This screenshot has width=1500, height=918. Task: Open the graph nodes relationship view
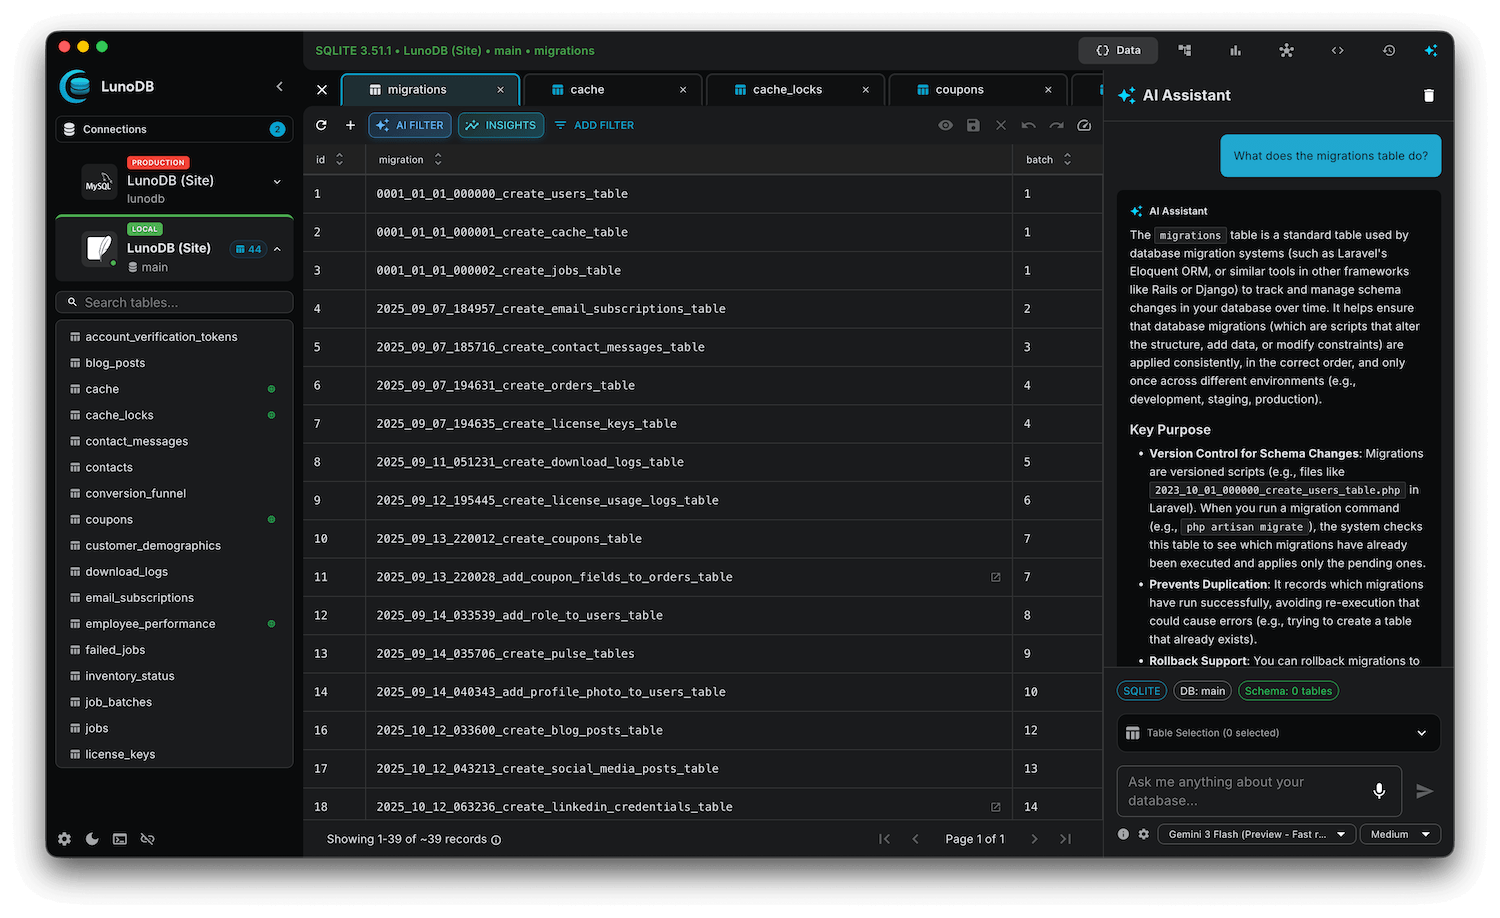[x=1287, y=50]
